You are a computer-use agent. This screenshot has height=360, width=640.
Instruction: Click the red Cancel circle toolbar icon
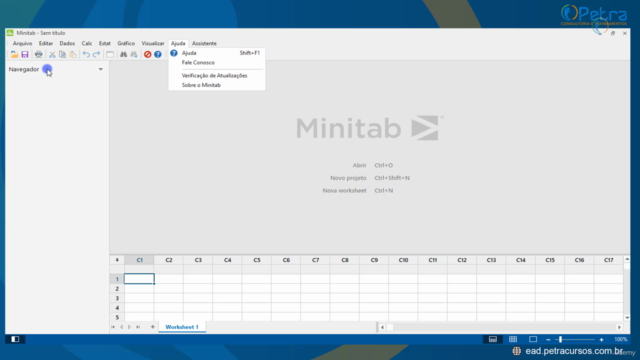tap(147, 54)
